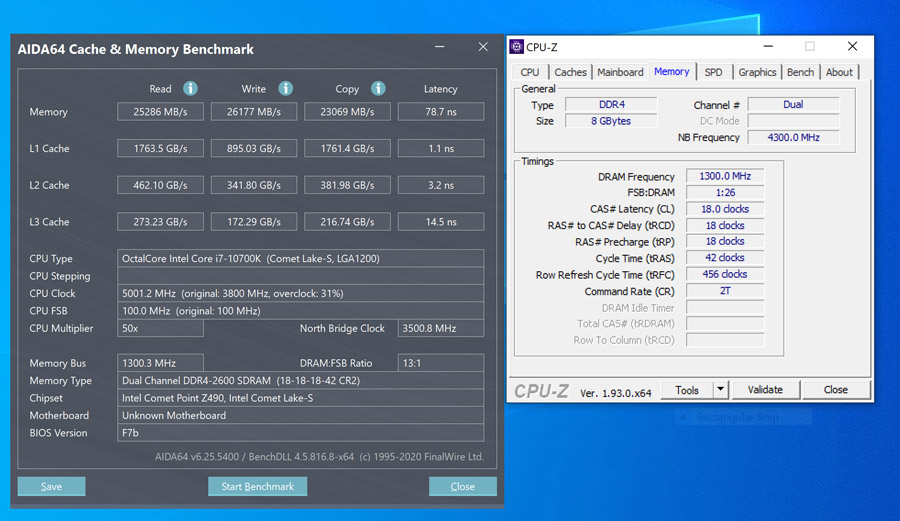Screen dimensions: 900x521
Task: Click Cycle Time tRAS value 42 clocks
Action: click(725, 258)
